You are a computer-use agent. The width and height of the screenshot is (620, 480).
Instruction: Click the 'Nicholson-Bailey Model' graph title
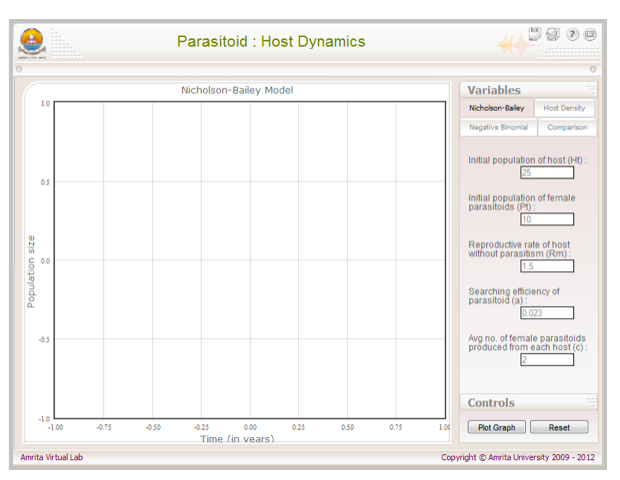point(237,90)
